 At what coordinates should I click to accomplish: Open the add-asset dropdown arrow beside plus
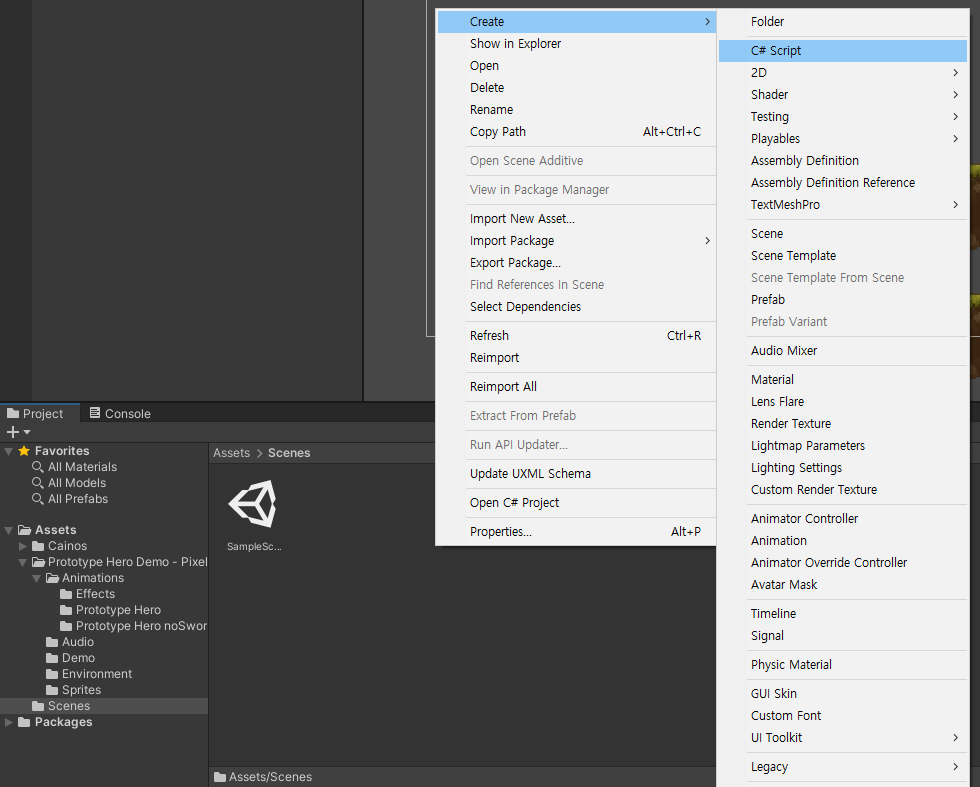[27, 432]
